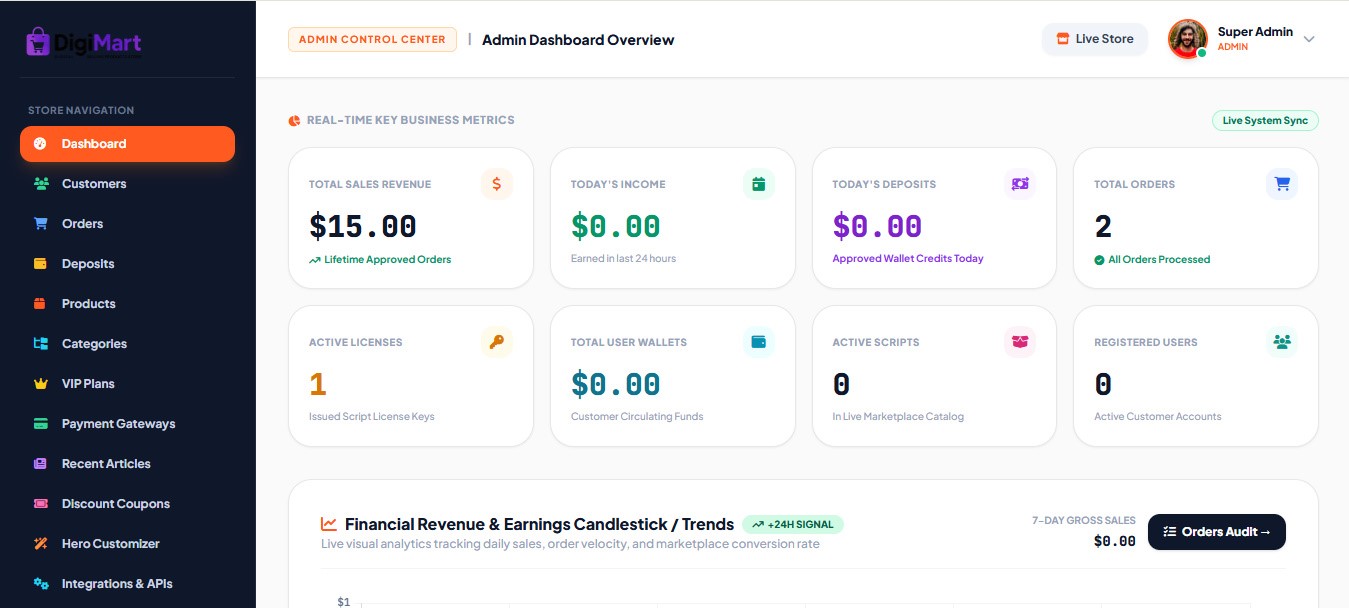Click the cart icon on Total Orders card
The width and height of the screenshot is (1349, 608).
tap(1282, 184)
